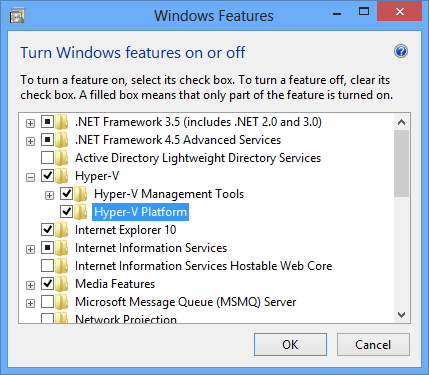Uncheck the Hyper-V Platform checkbox
The width and height of the screenshot is (429, 375).
(x=66, y=212)
